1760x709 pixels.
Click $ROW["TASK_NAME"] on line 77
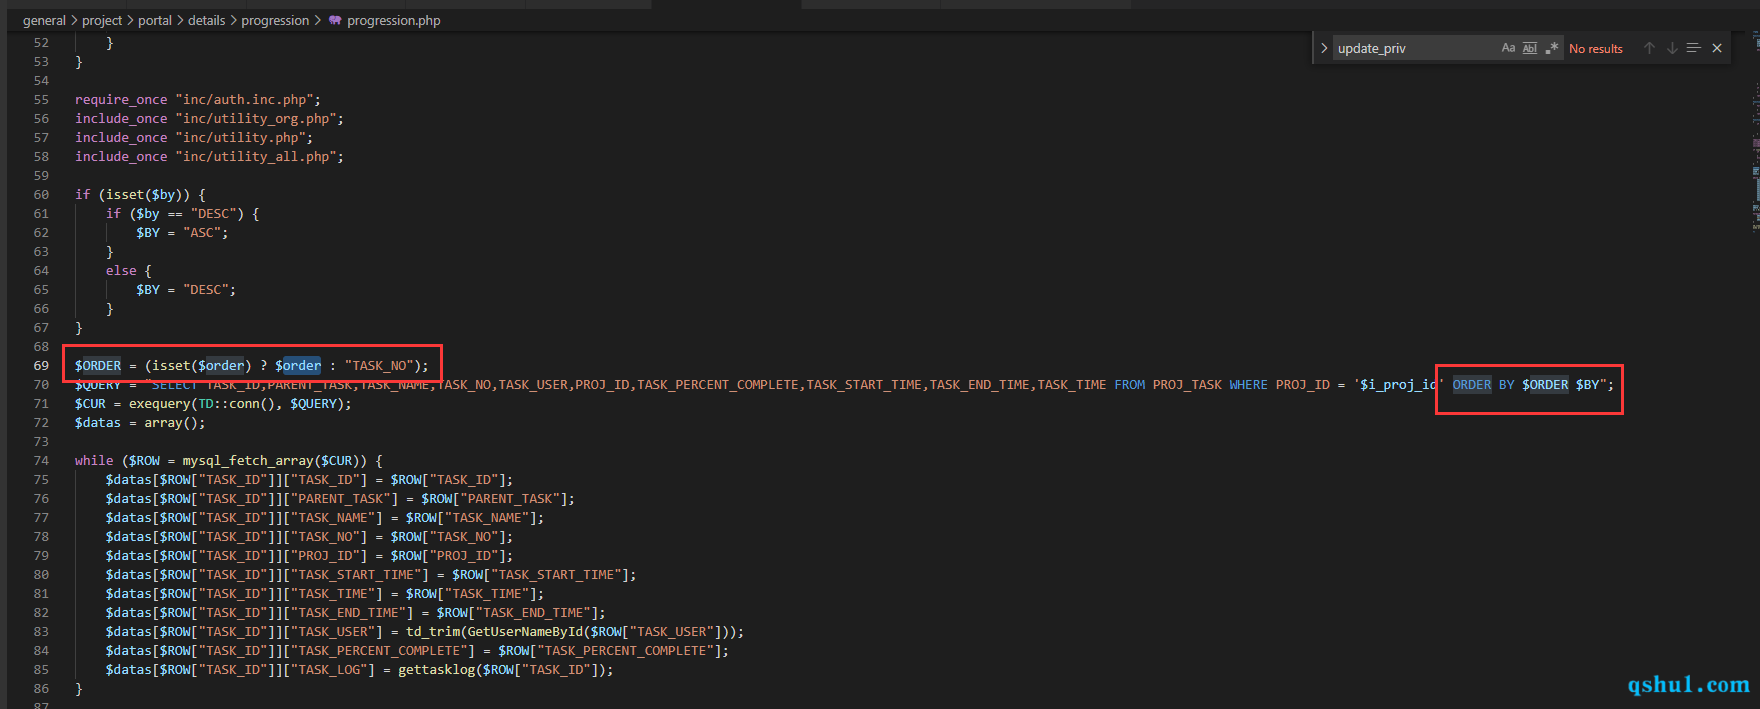point(471,517)
